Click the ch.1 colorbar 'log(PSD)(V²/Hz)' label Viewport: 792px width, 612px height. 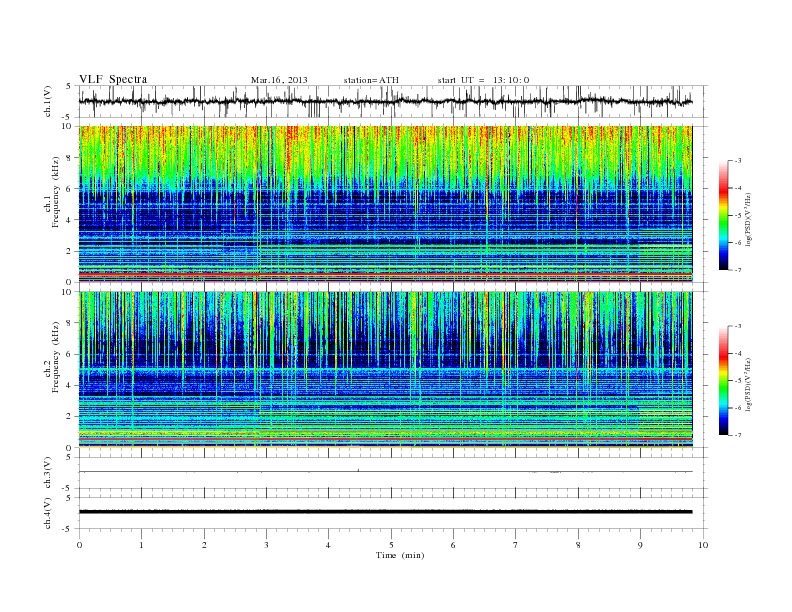click(748, 220)
